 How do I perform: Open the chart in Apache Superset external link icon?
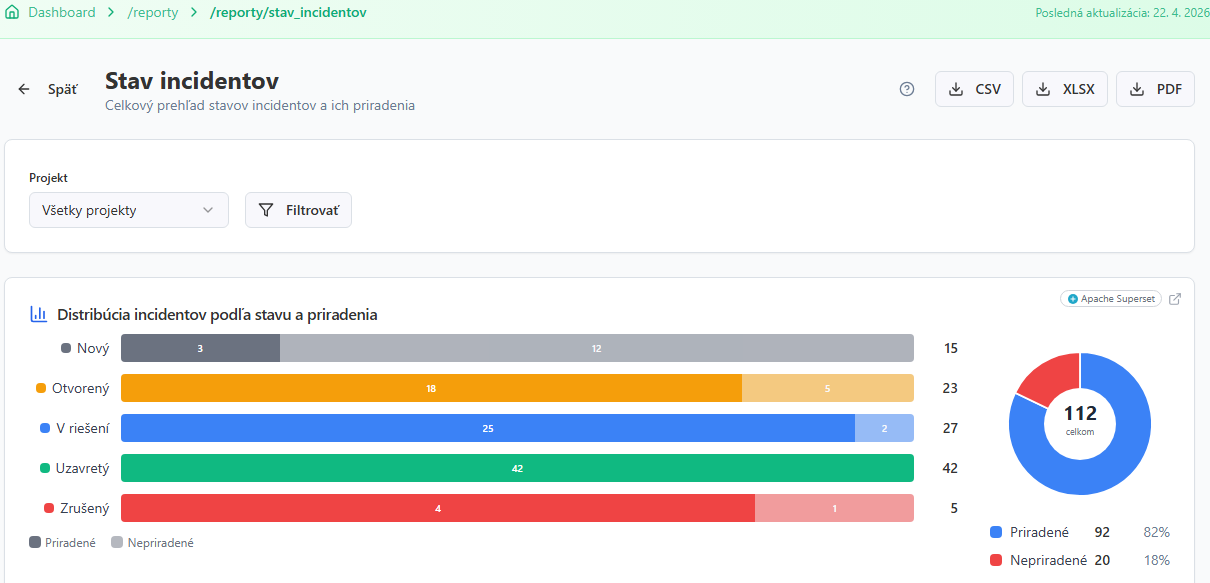point(1175,298)
